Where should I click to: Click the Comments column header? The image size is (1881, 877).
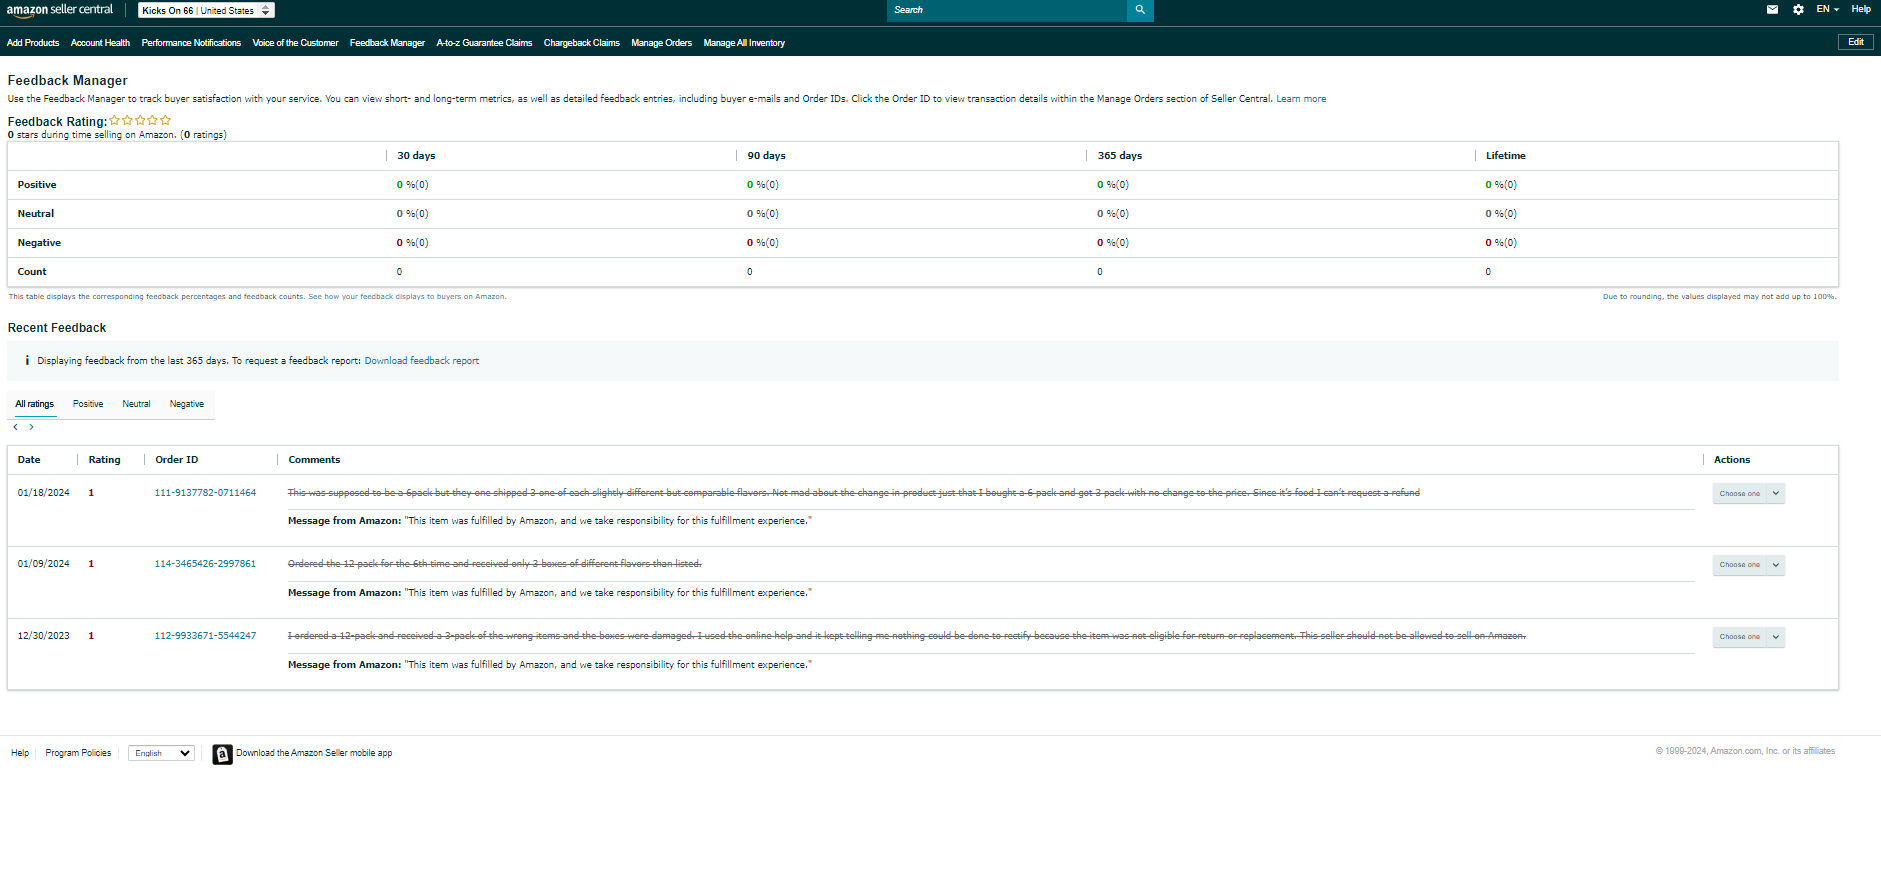[314, 460]
